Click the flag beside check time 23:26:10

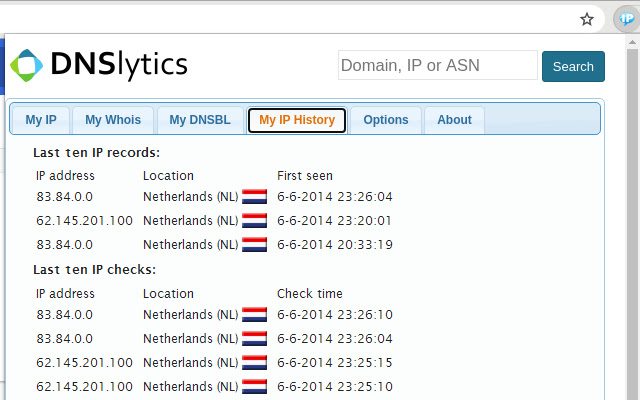pyautogui.click(x=254, y=315)
